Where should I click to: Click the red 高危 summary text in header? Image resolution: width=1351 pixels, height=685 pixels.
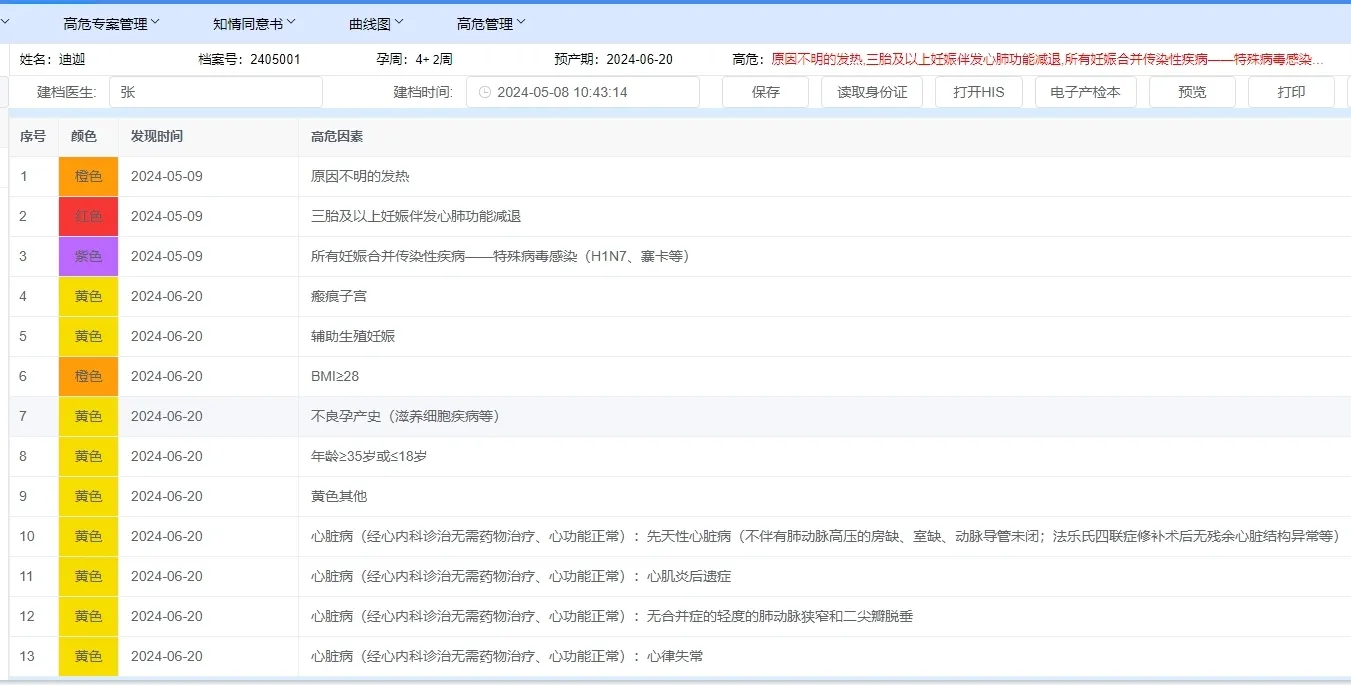click(1047, 59)
